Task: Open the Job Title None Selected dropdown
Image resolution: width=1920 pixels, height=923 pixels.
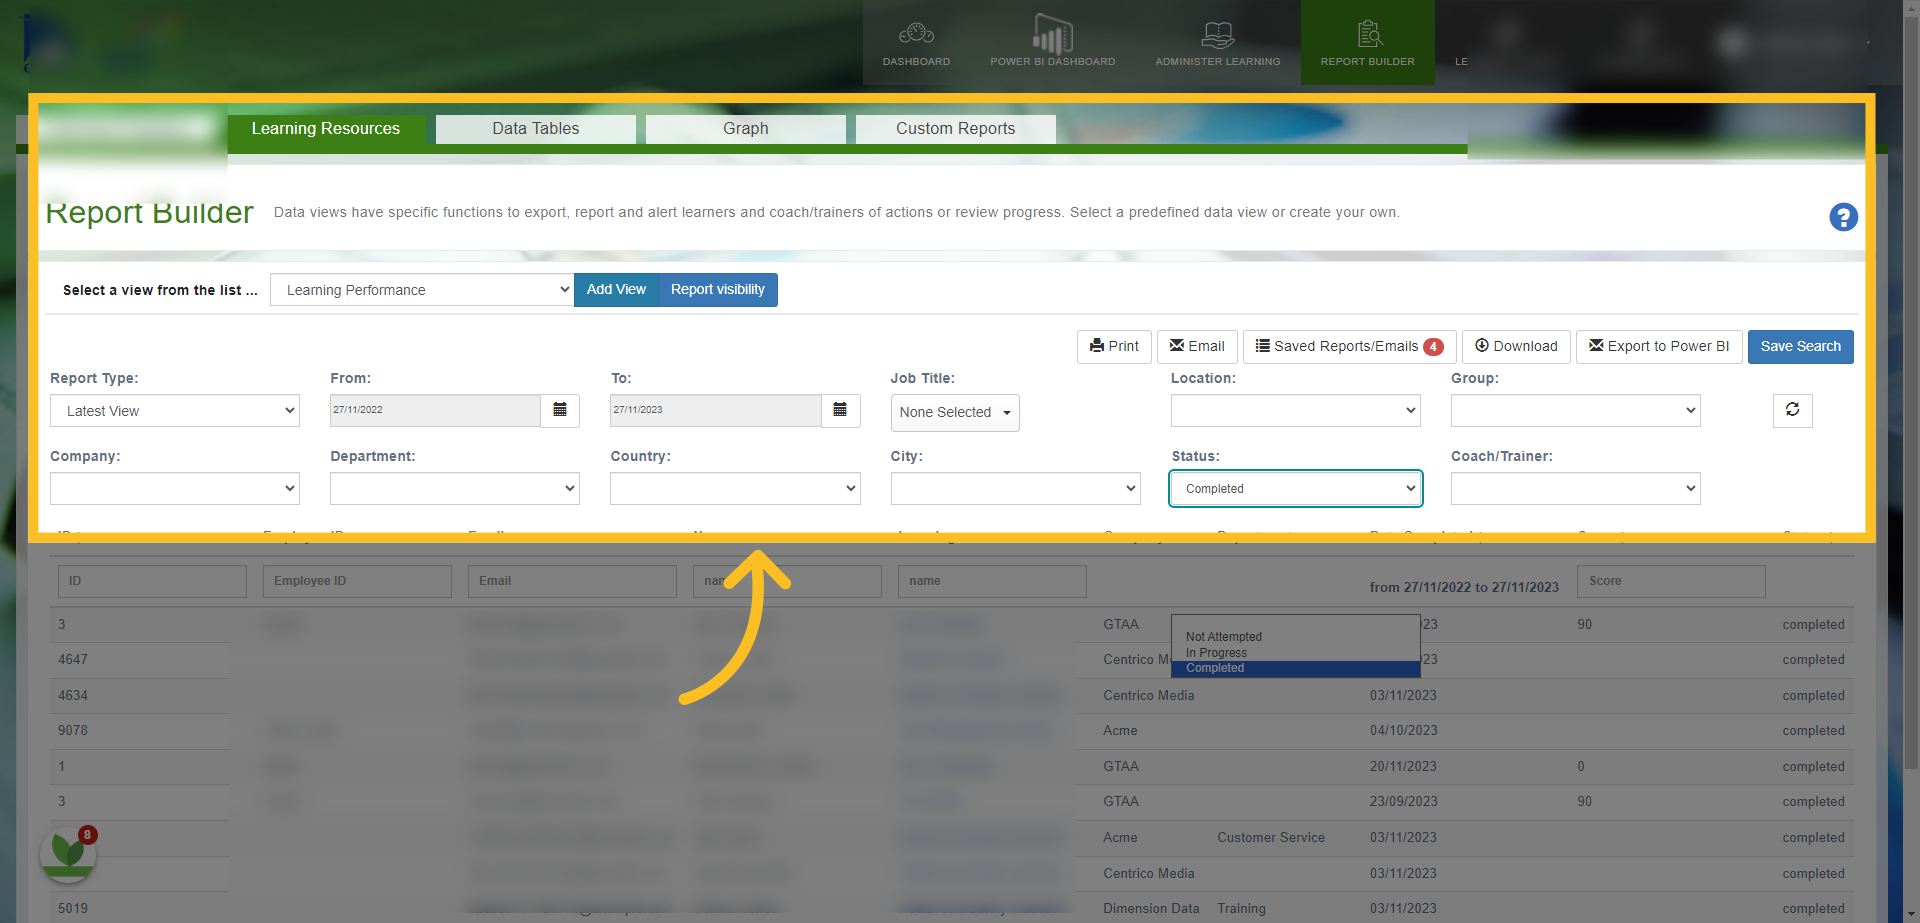Action: (955, 413)
